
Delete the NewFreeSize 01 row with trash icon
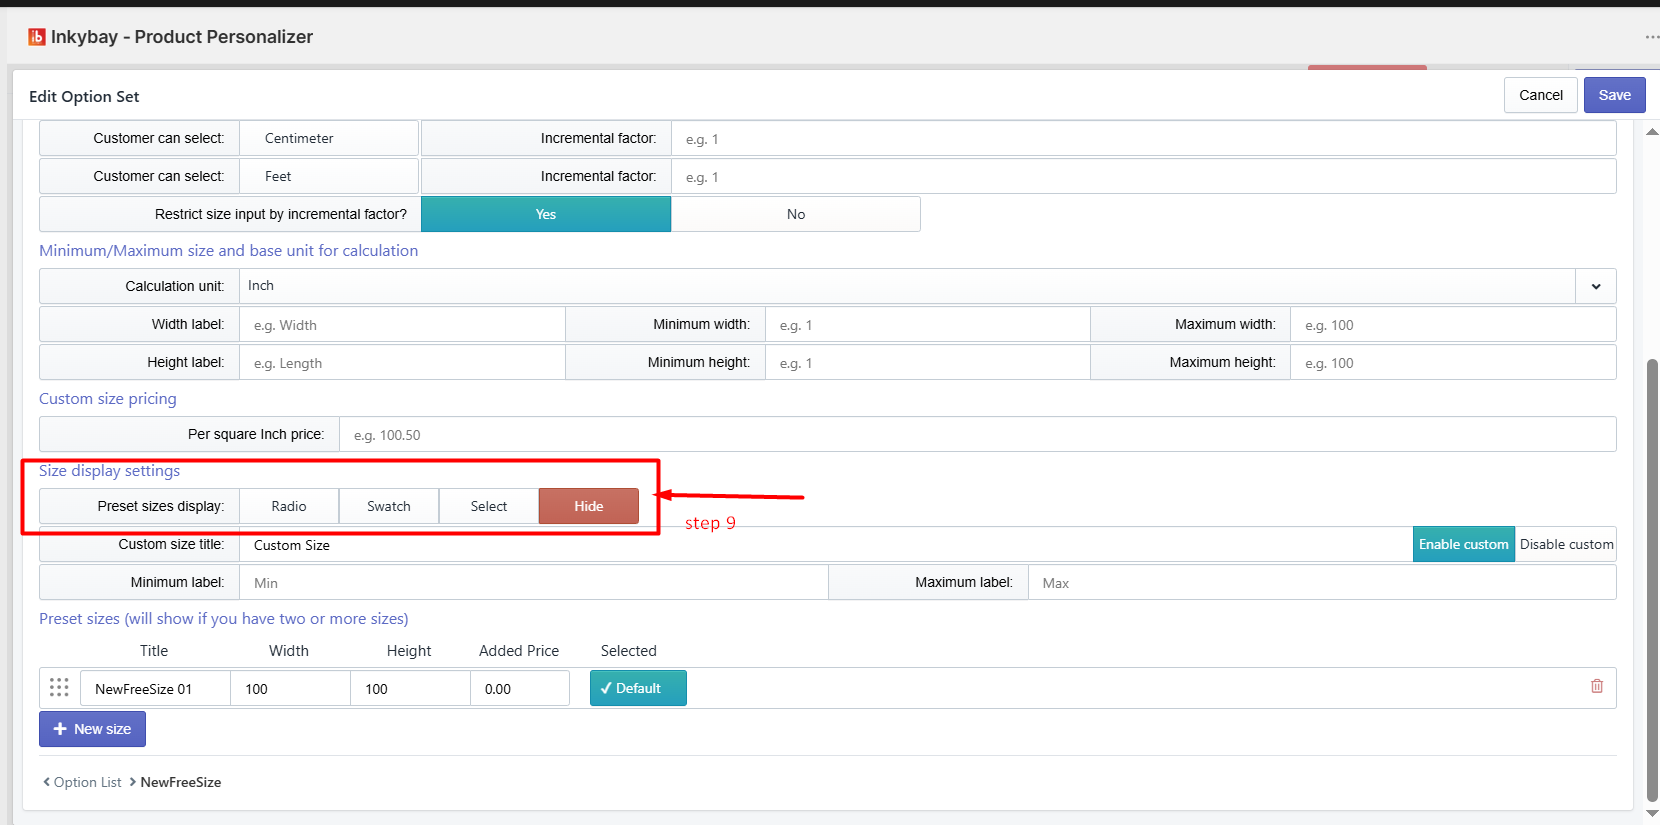click(x=1597, y=686)
